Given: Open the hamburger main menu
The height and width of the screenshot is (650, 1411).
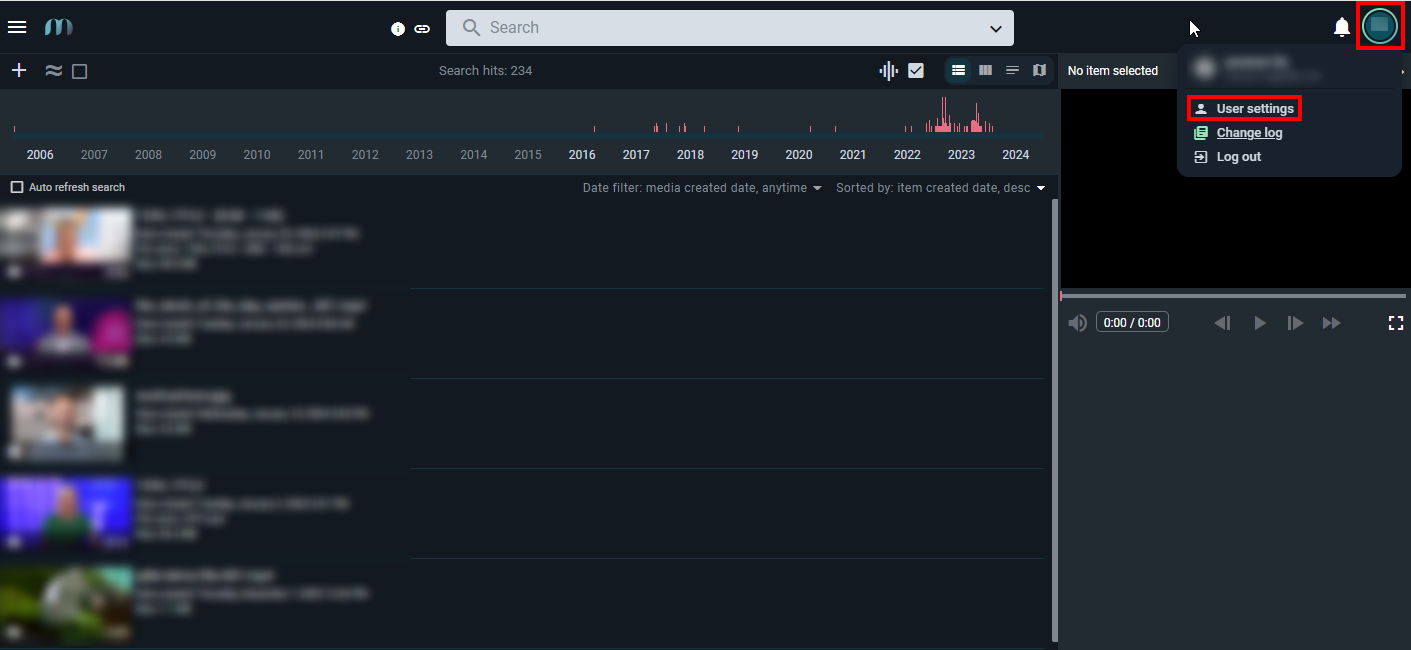Looking at the screenshot, I should pyautogui.click(x=17, y=27).
